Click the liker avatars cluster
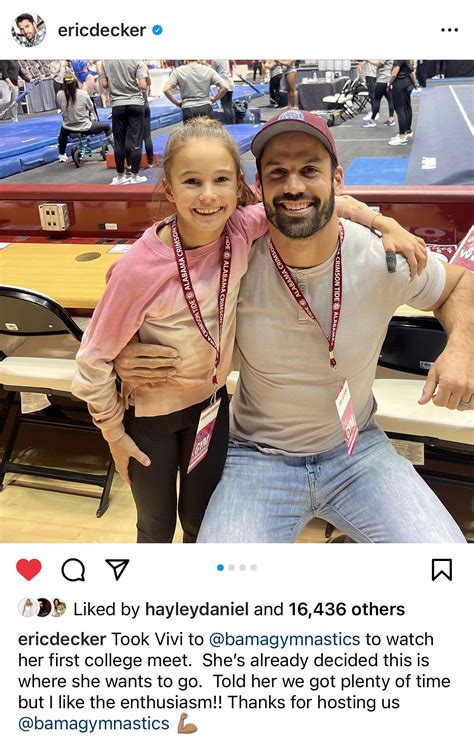Viewport: 474px width, 740px height. pyautogui.click(x=42, y=607)
